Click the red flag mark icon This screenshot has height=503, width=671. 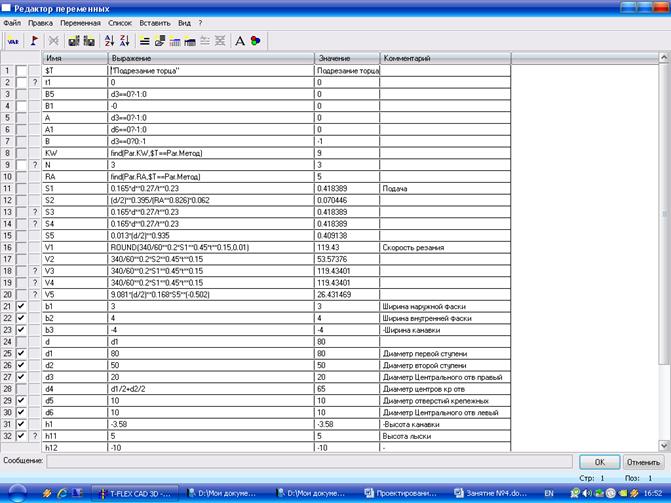(x=34, y=41)
